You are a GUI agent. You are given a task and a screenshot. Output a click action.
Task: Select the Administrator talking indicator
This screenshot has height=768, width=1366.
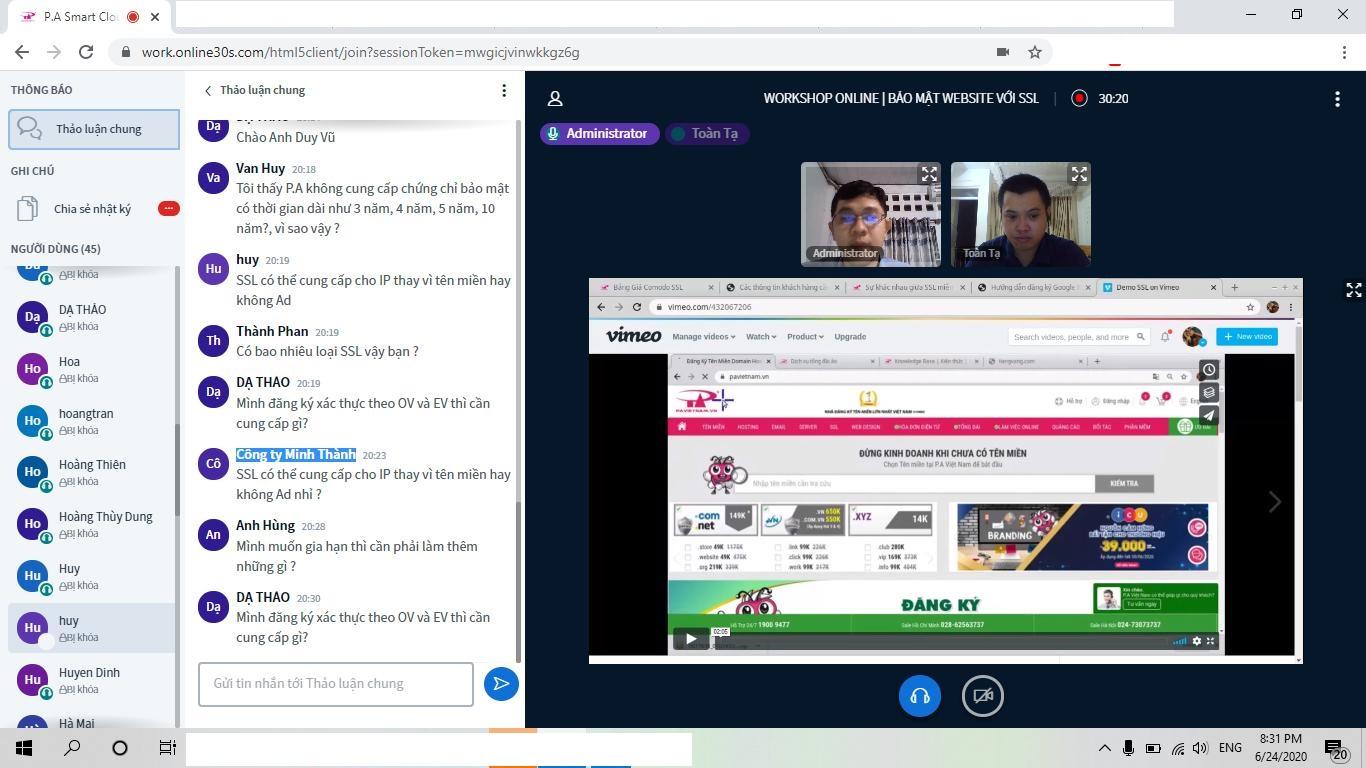pyautogui.click(x=599, y=133)
